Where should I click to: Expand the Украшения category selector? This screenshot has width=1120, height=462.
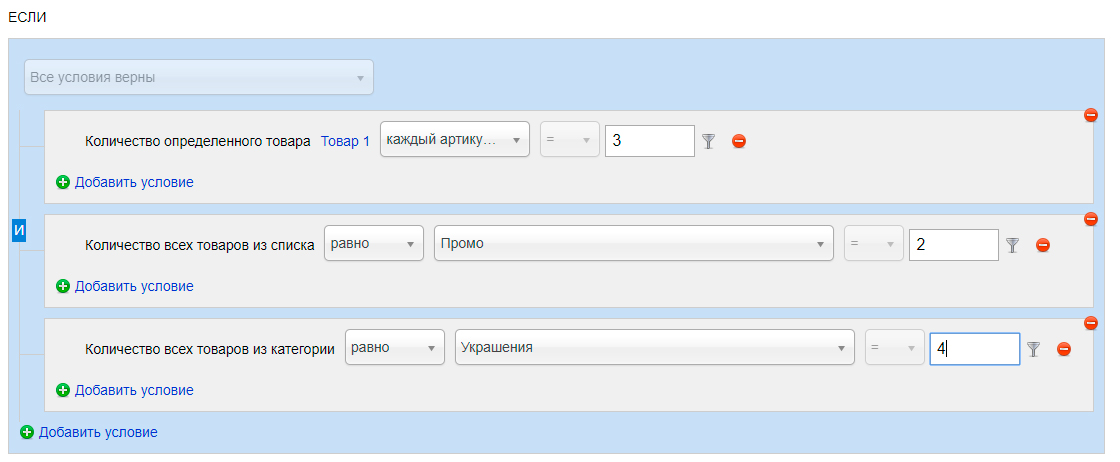pos(655,348)
